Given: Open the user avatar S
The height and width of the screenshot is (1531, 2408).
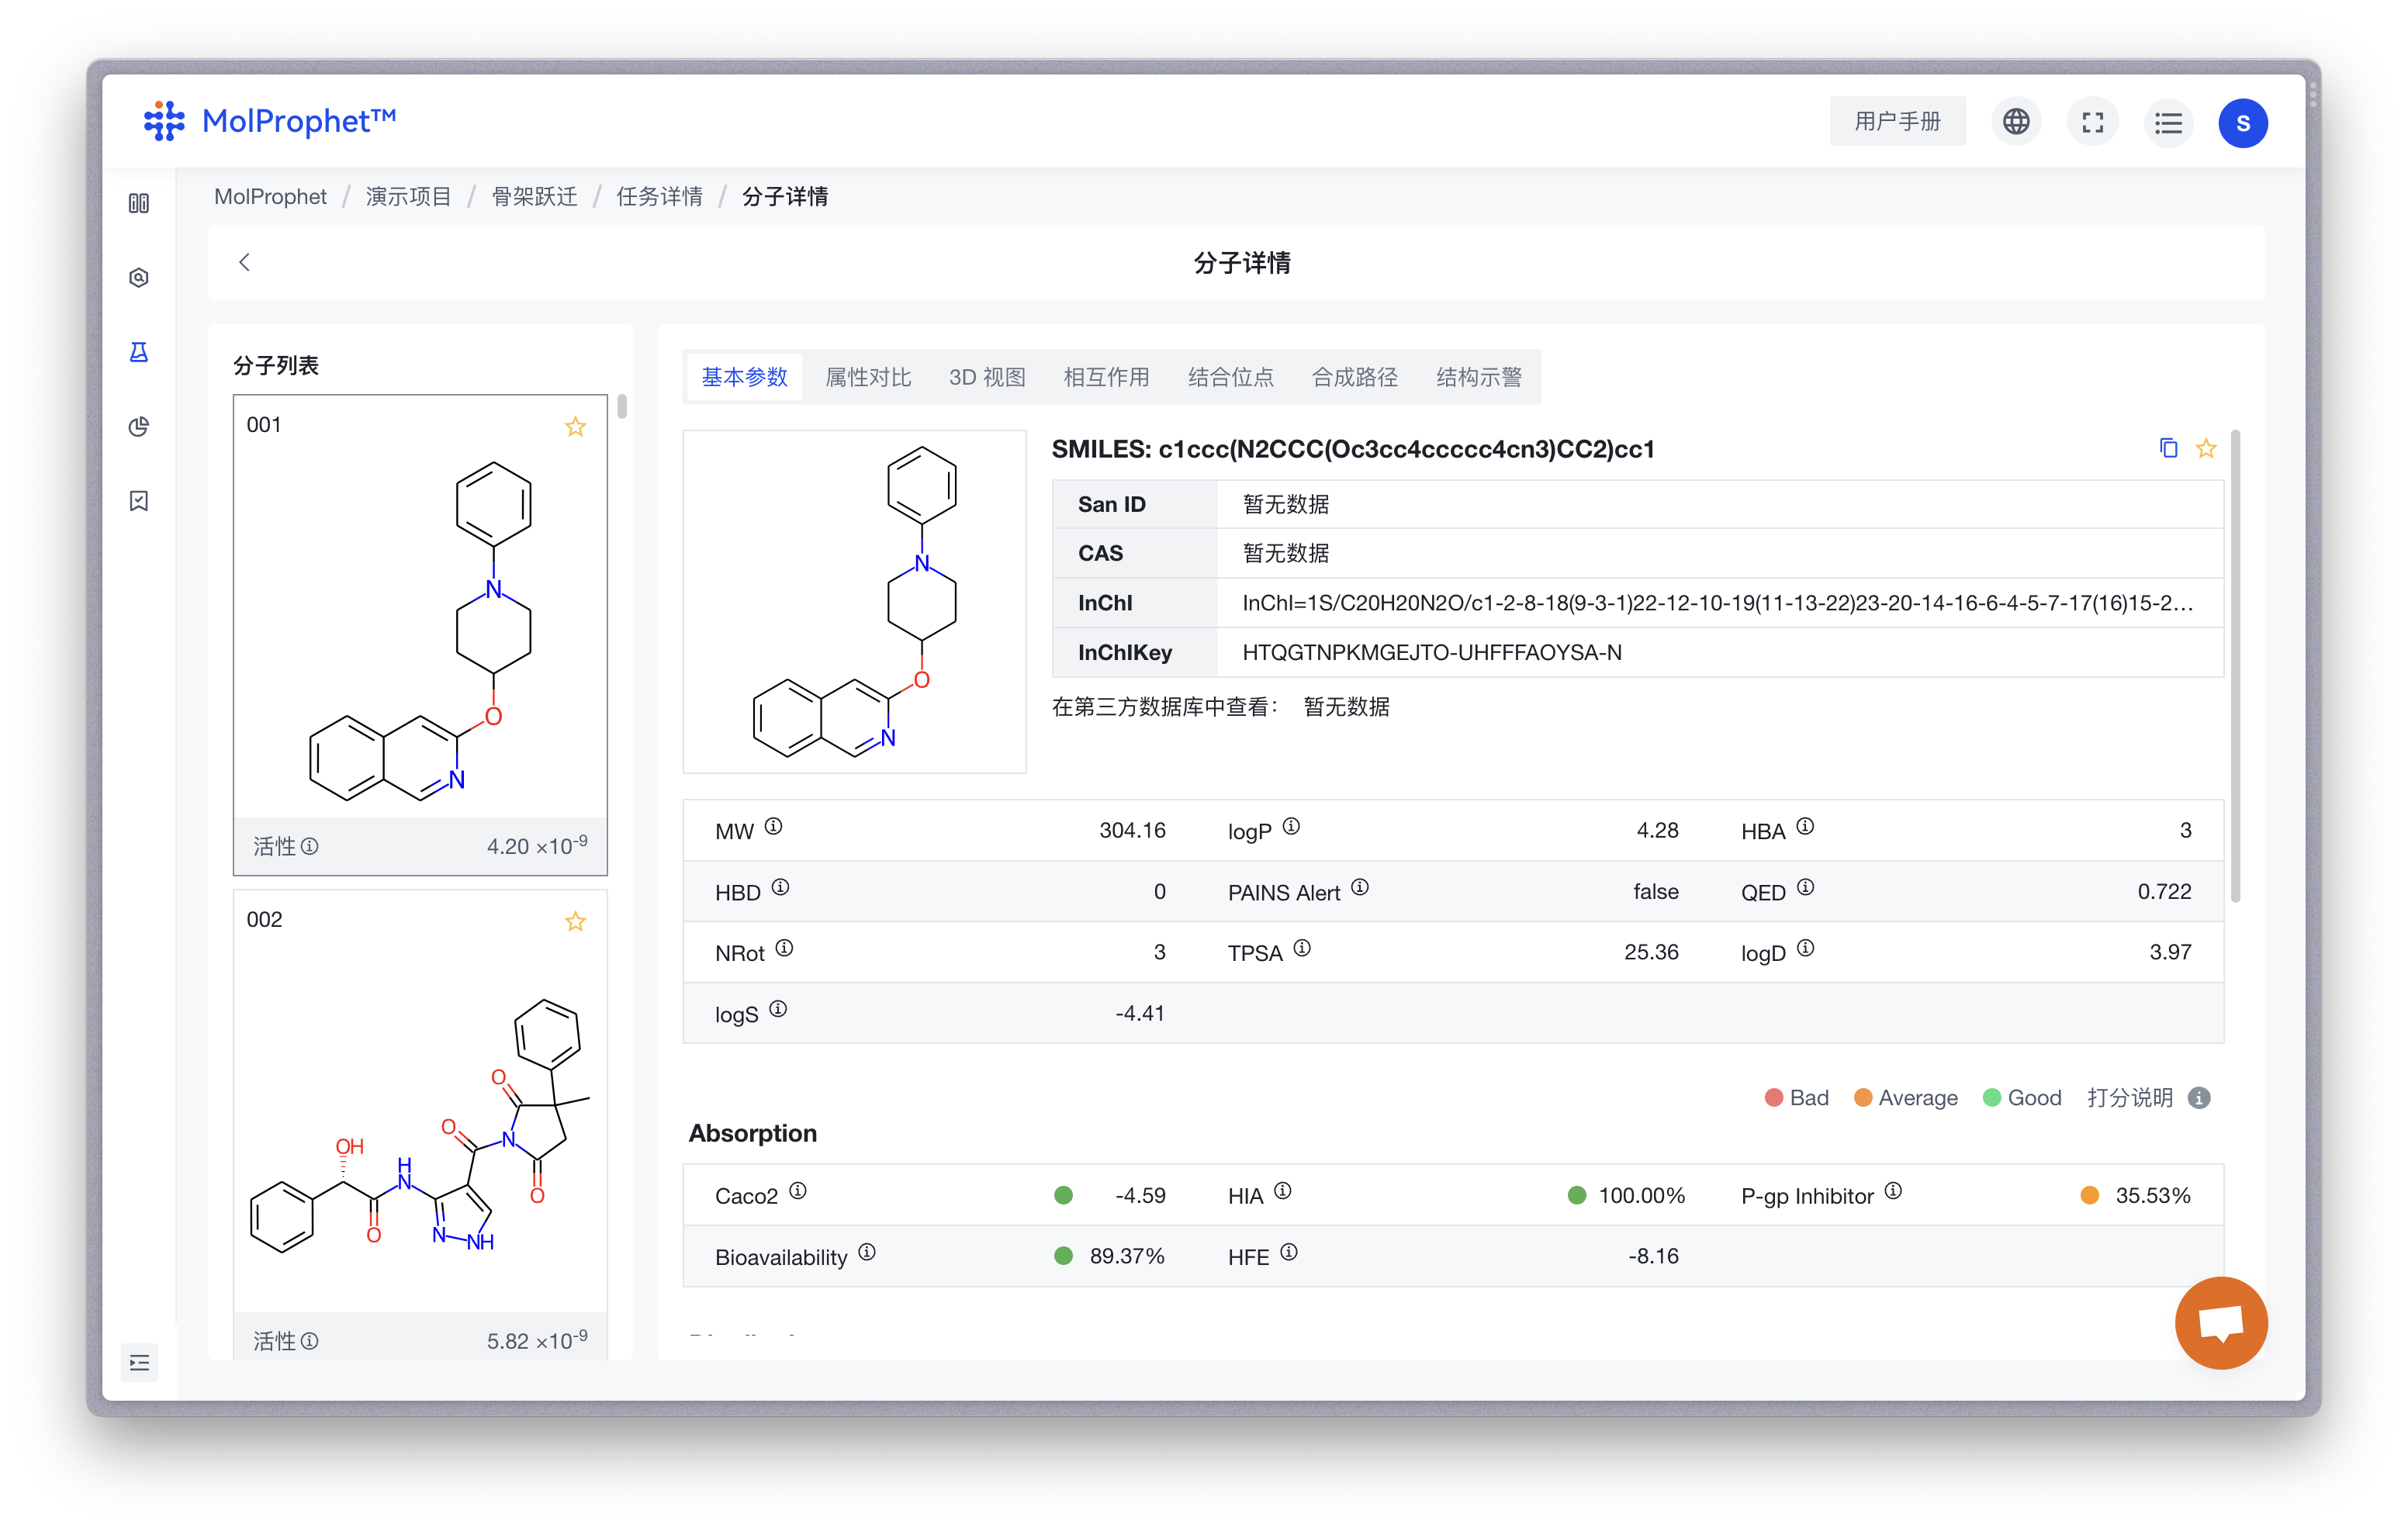Looking at the screenshot, I should click(2243, 122).
